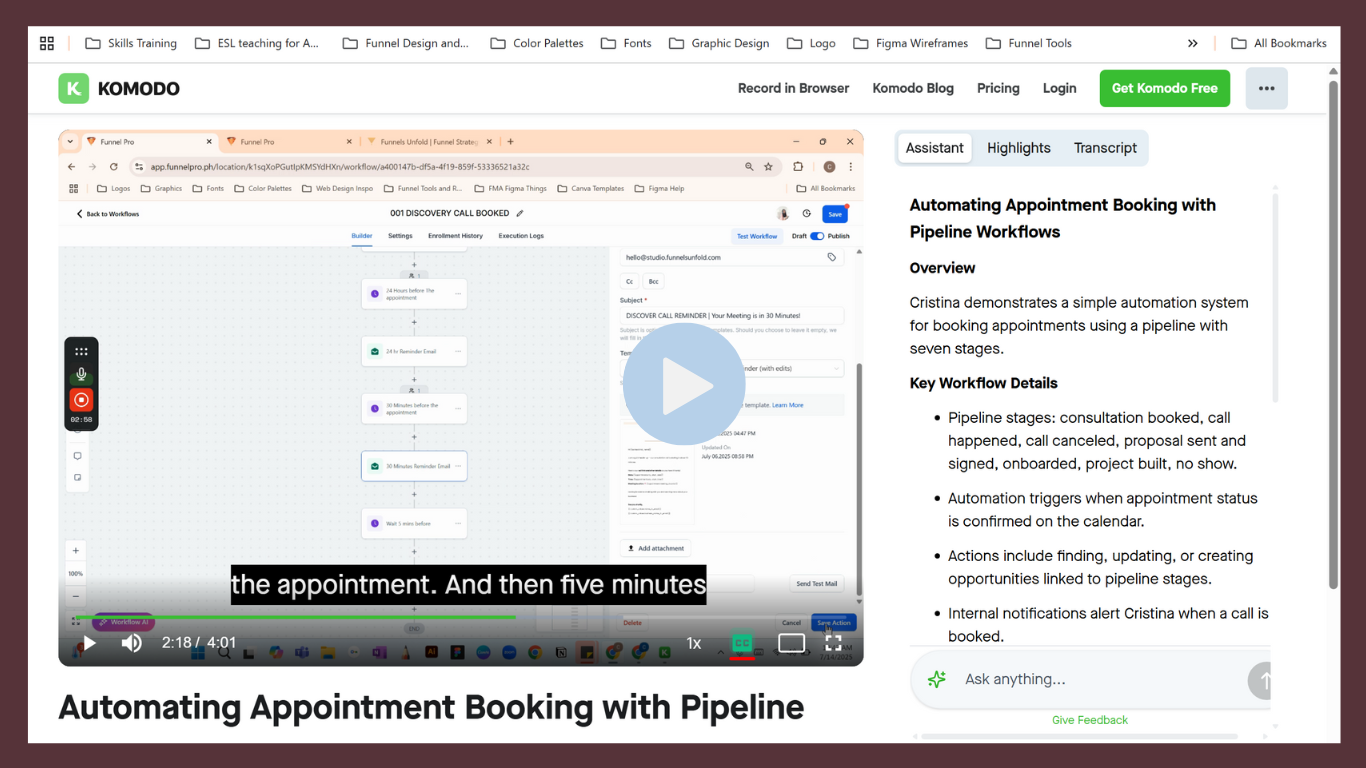Click the 2:18 / 4:01 time display
1366x768 pixels.
pyautogui.click(x=199, y=643)
